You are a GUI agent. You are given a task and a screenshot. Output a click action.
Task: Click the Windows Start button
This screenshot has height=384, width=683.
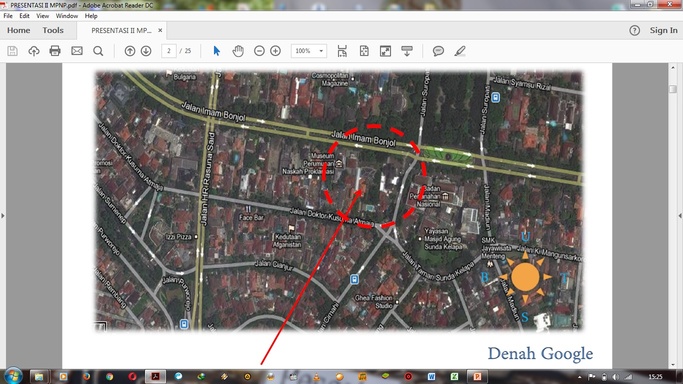(13, 376)
